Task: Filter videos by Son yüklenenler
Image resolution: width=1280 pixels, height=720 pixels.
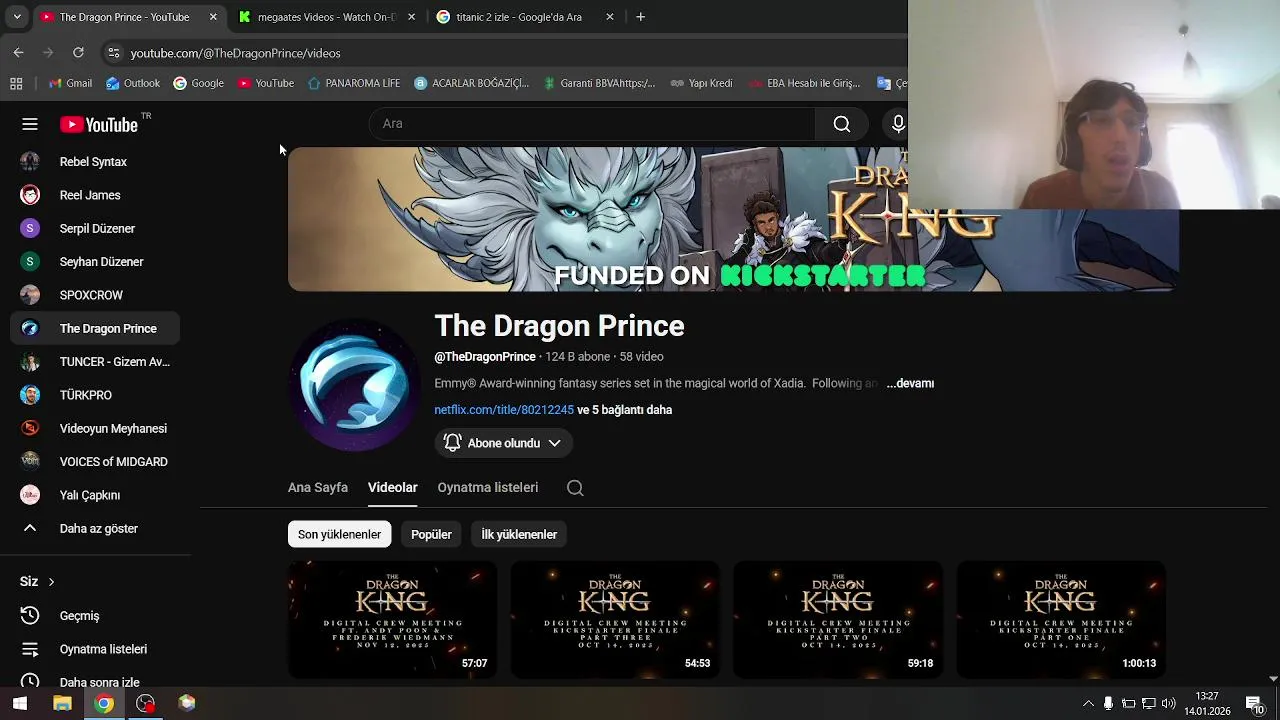Action: click(339, 534)
